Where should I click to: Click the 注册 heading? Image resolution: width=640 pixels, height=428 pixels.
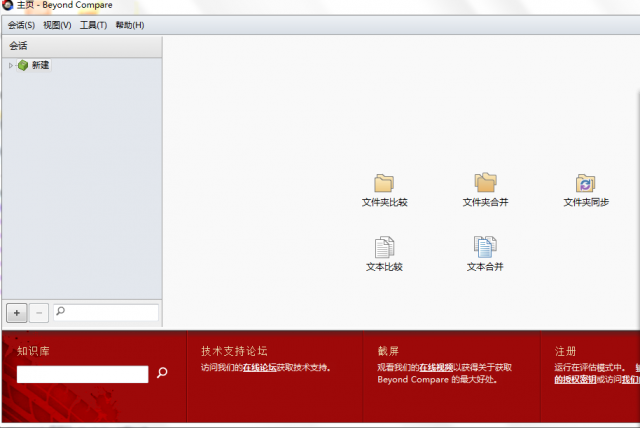(565, 351)
